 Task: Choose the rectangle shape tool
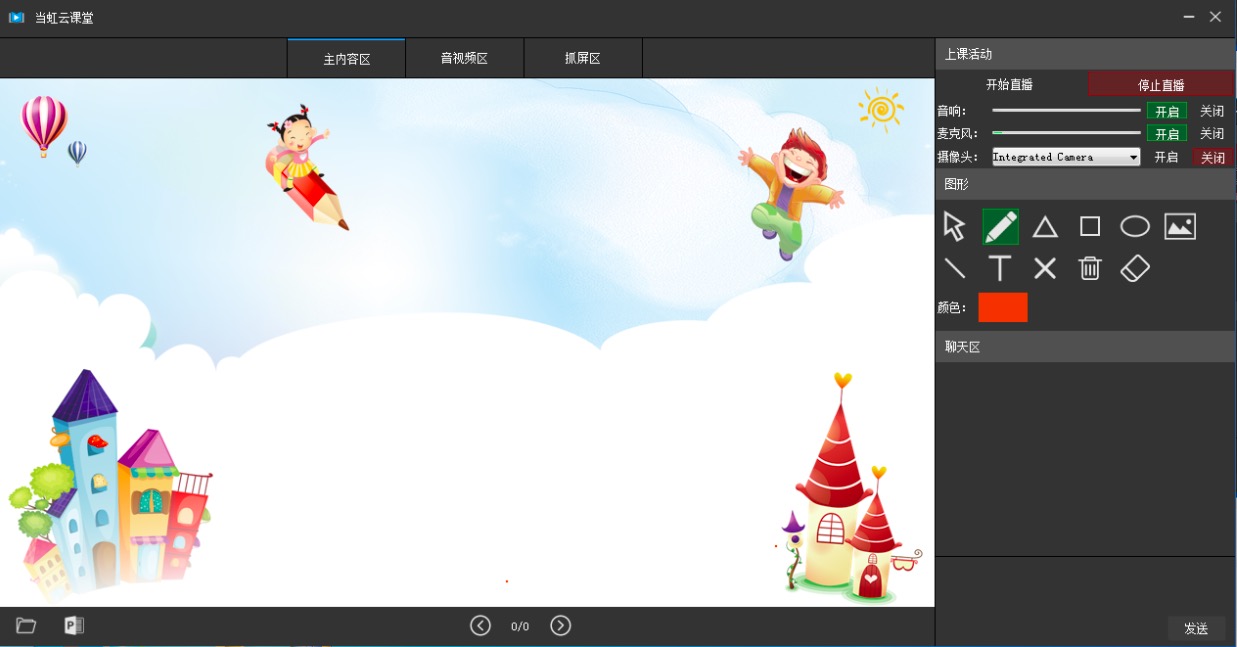point(1090,227)
